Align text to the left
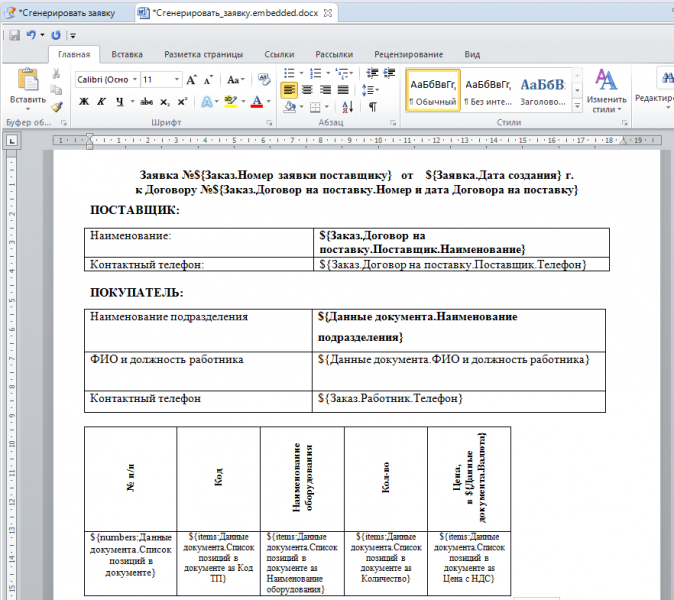 click(x=289, y=90)
